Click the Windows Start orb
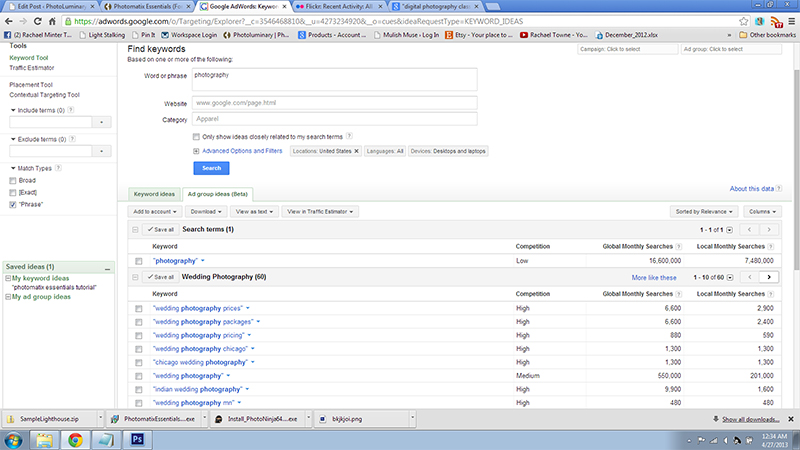Viewport: 800px width, 450px height. click(13, 440)
